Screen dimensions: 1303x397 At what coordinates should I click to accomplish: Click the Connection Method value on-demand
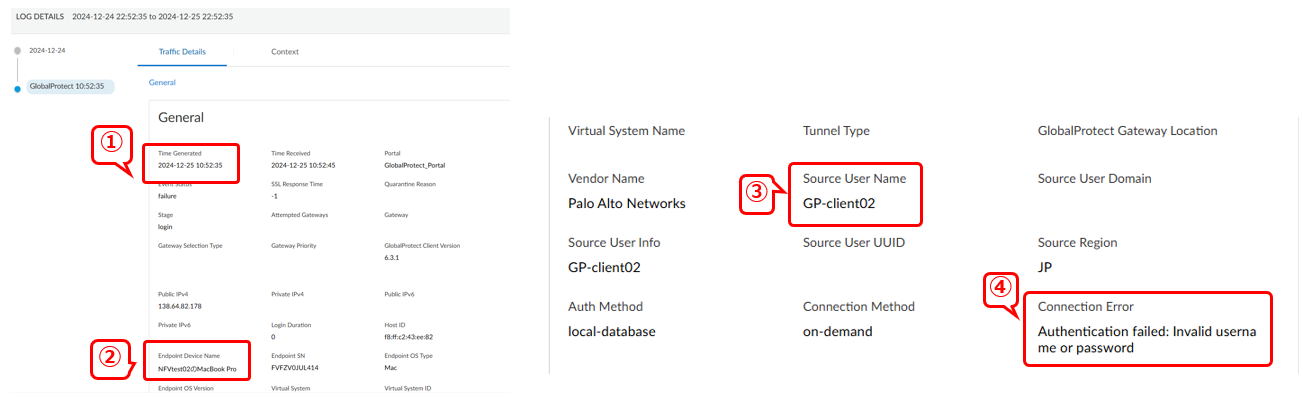click(838, 331)
